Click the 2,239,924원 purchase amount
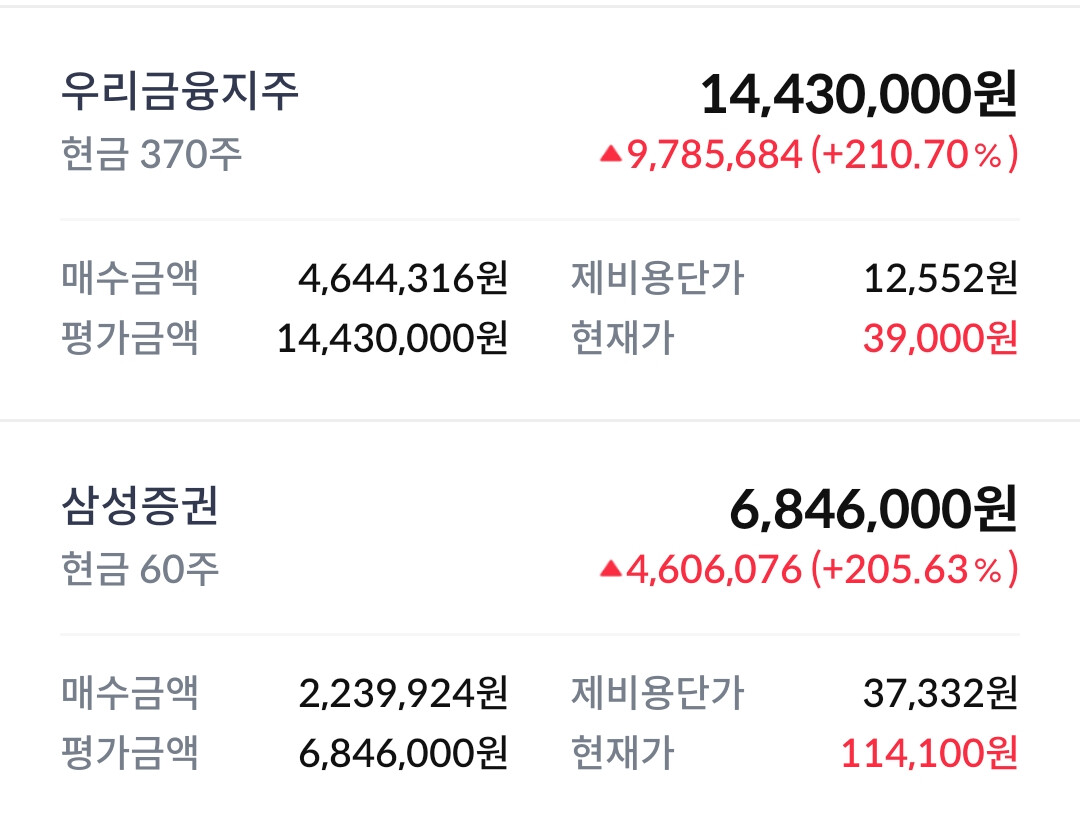 click(x=403, y=692)
